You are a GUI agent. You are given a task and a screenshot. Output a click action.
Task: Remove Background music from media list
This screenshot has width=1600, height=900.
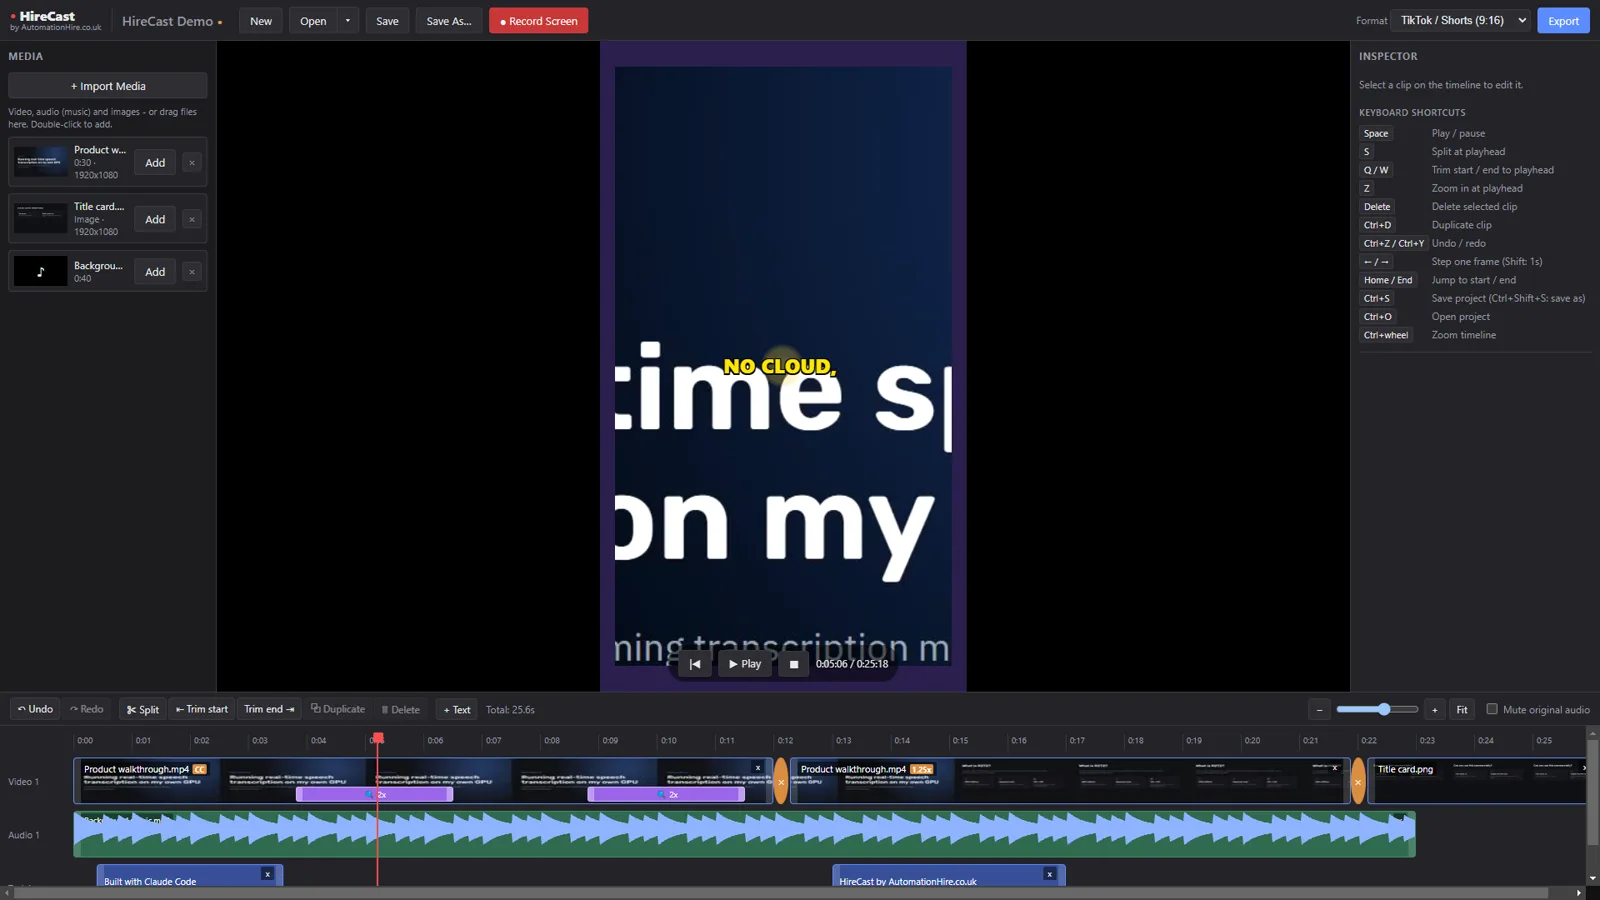[192, 272]
